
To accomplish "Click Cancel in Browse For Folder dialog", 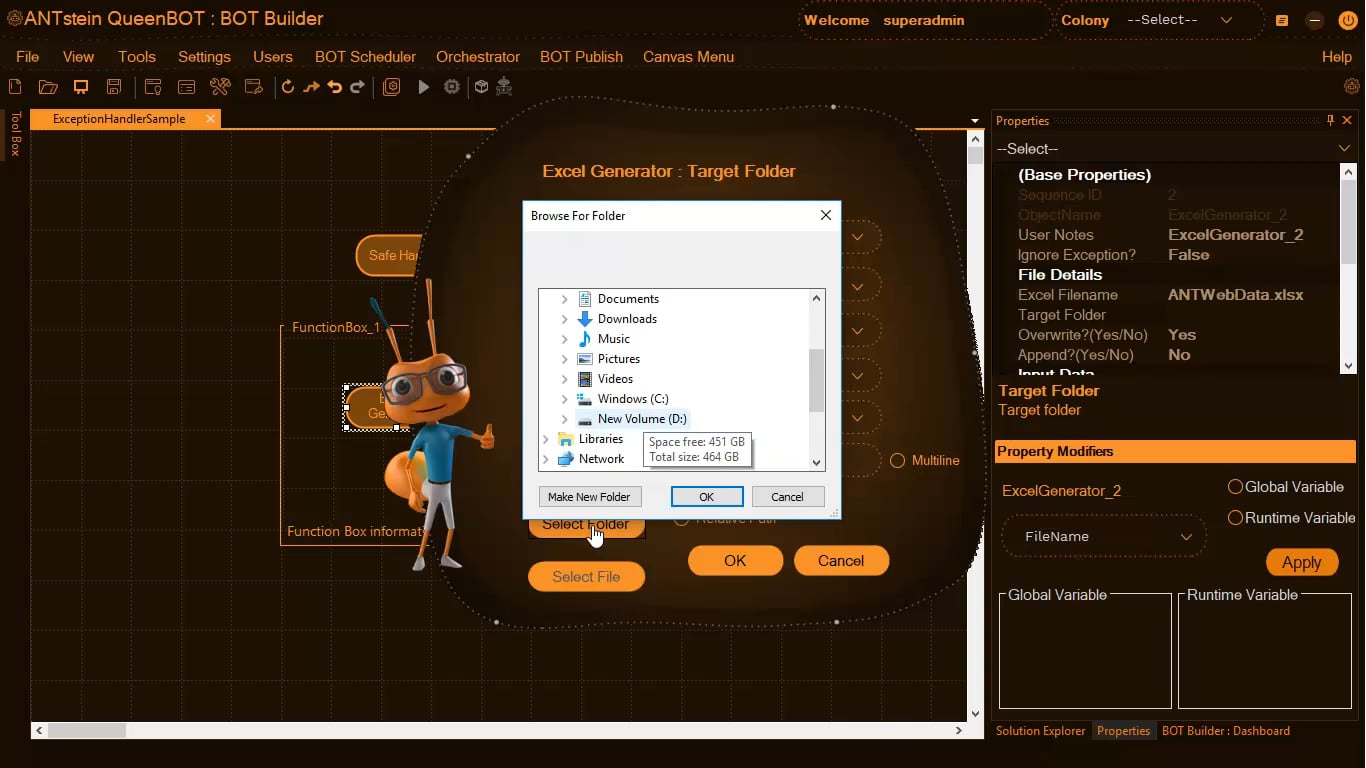I will 787,497.
